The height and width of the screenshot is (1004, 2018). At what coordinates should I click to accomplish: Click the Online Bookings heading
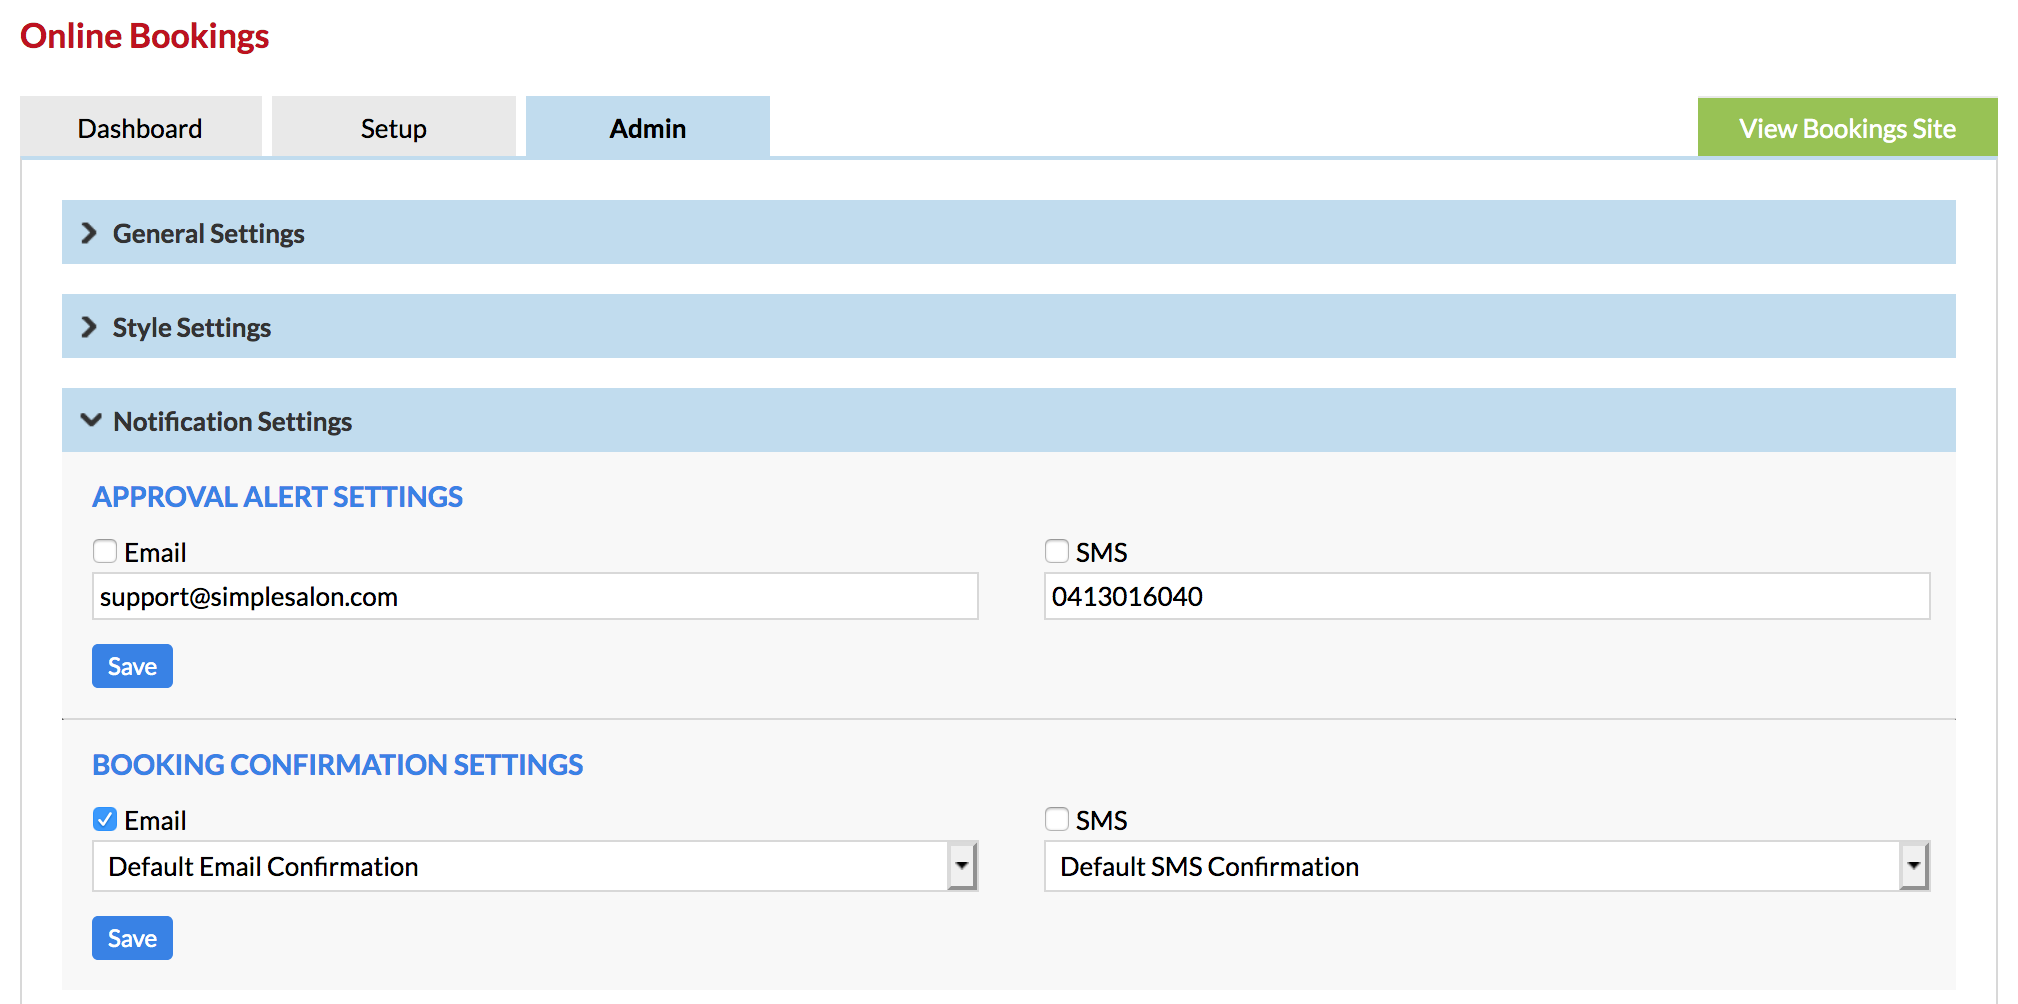(145, 36)
